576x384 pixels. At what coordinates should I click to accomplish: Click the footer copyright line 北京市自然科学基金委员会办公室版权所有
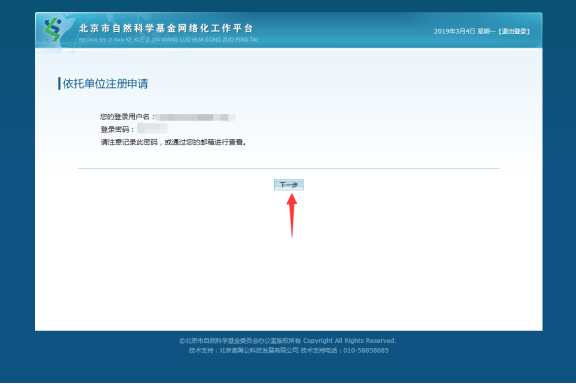click(240, 341)
